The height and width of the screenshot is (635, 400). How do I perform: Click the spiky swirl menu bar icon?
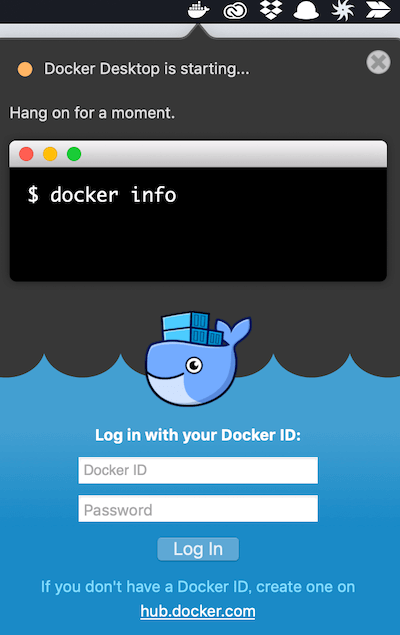pos(343,10)
